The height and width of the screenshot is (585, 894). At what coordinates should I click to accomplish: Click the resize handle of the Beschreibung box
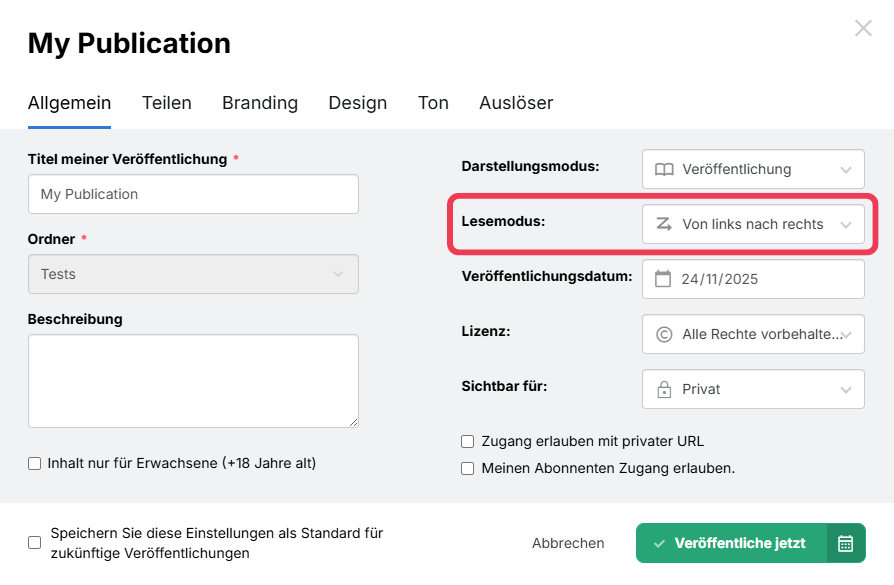pyautogui.click(x=353, y=422)
